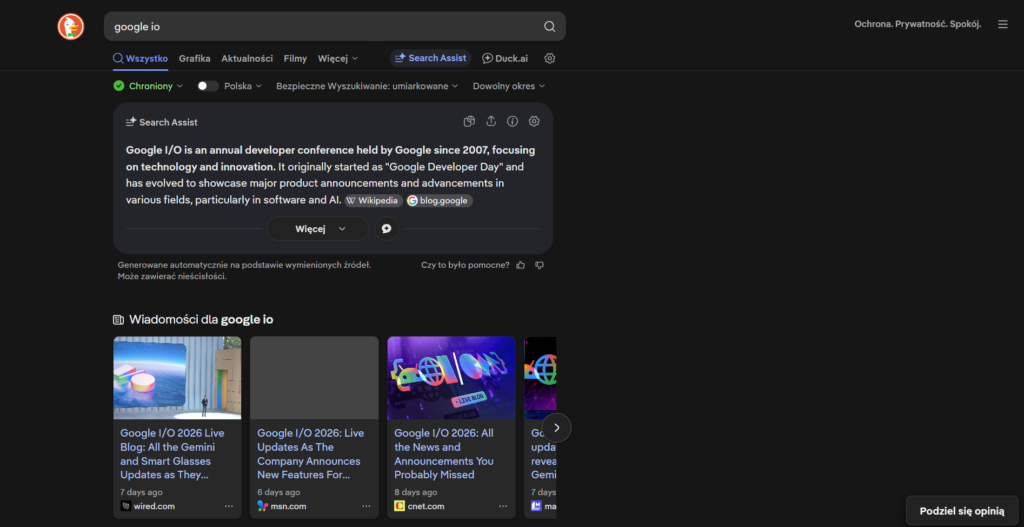Open the blog.google source chip

[439, 200]
